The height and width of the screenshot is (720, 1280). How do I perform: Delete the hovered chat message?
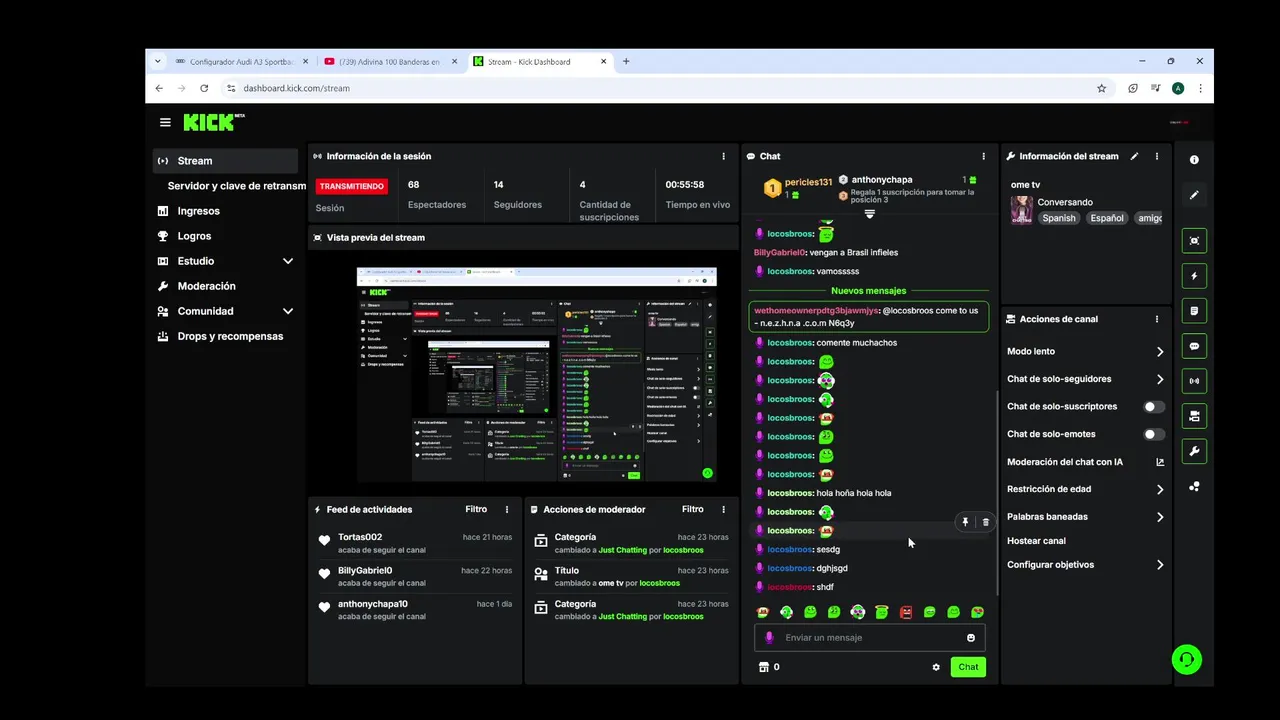coord(985,522)
